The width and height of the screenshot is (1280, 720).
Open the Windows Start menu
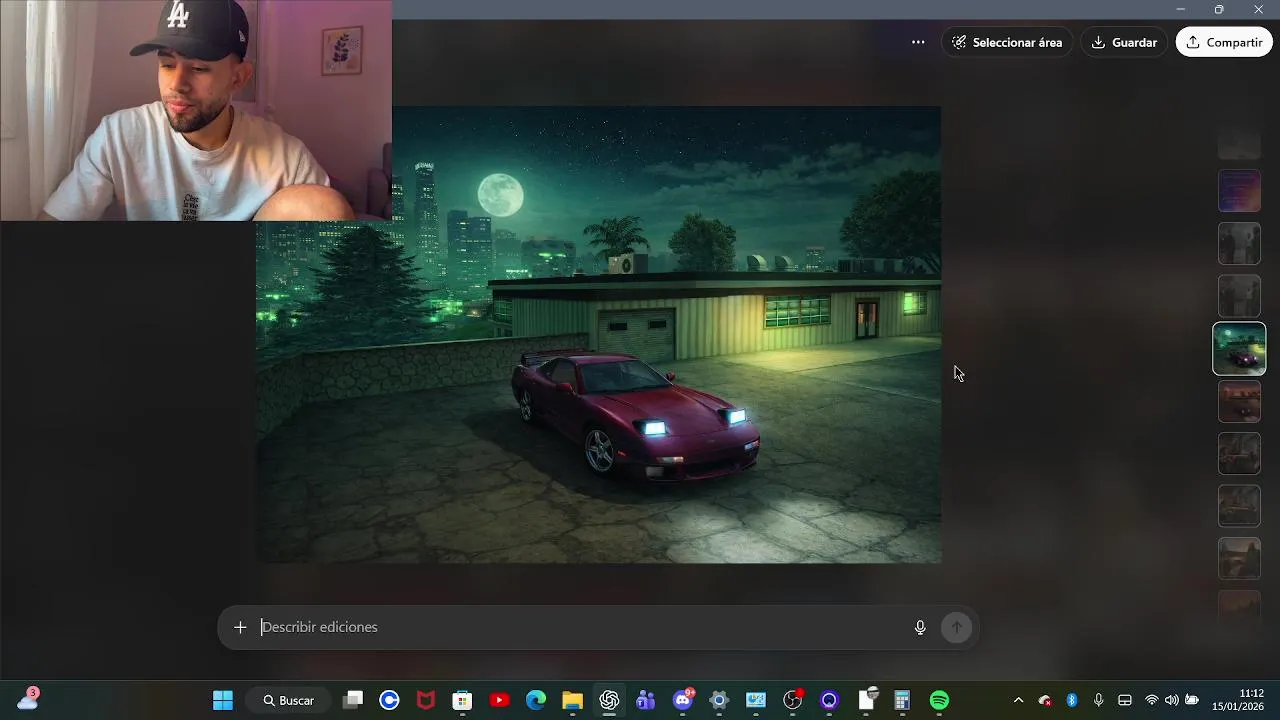pyautogui.click(x=223, y=700)
